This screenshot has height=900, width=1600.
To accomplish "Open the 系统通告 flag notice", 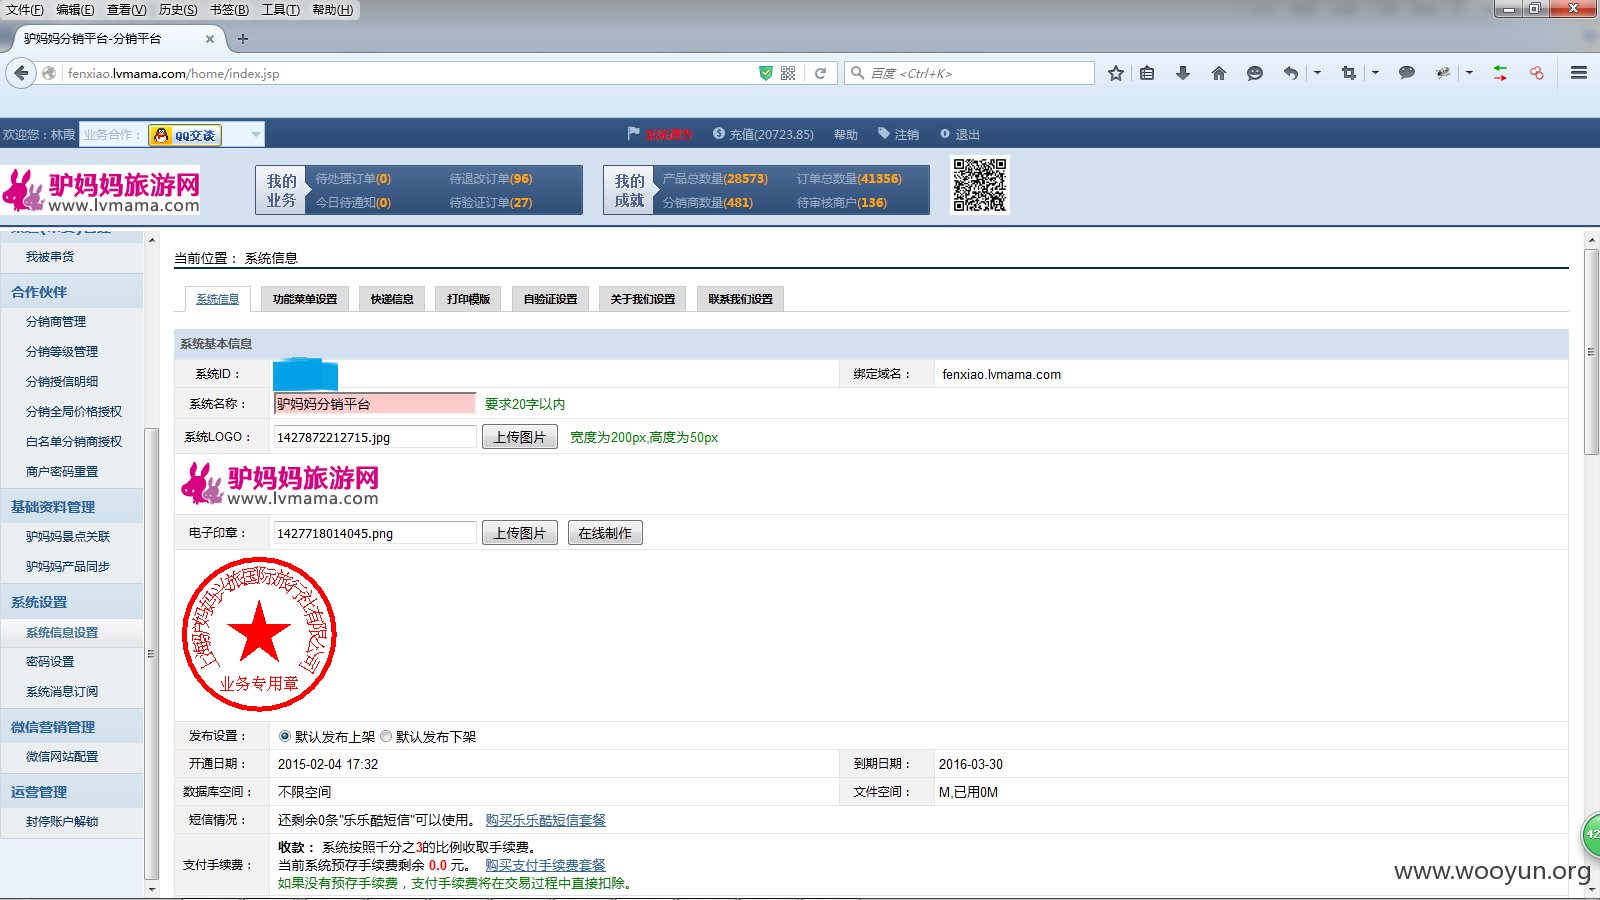I will point(660,134).
